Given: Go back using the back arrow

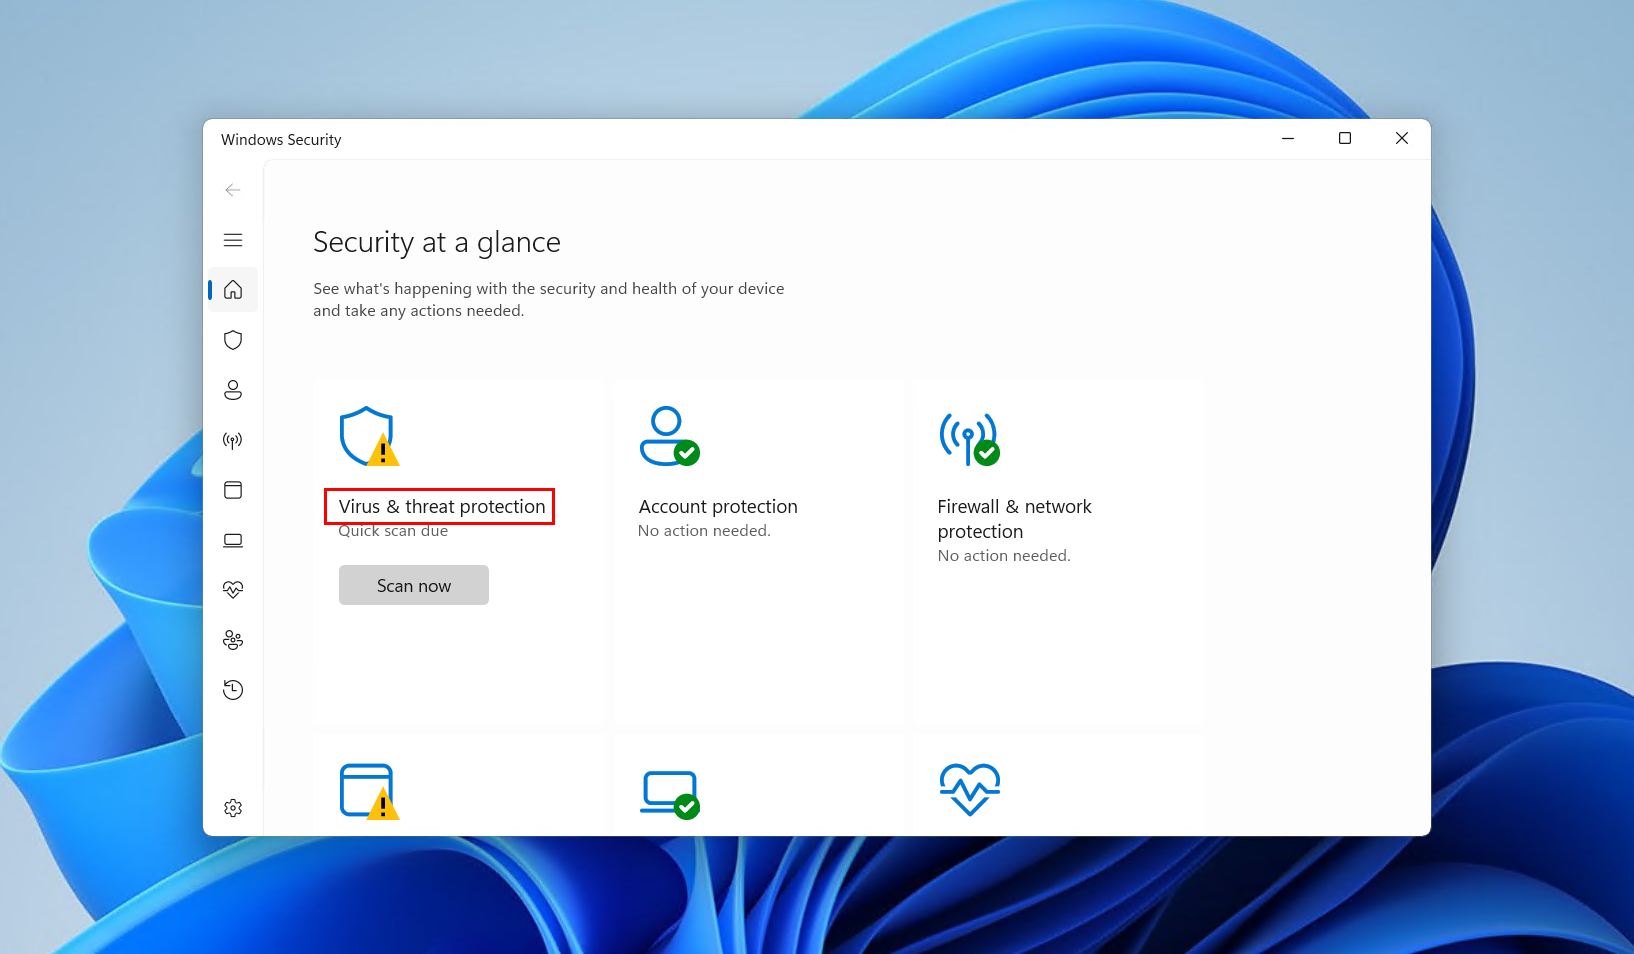Looking at the screenshot, I should click(x=233, y=190).
